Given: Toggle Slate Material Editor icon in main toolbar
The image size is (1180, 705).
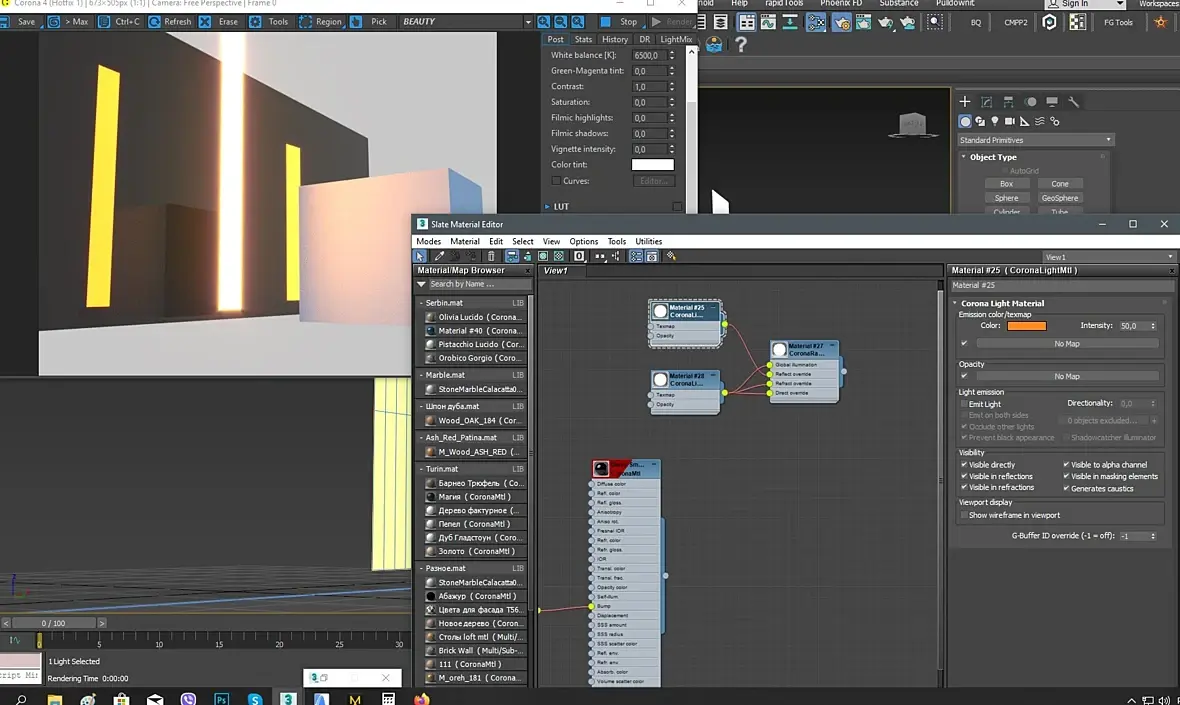Looking at the screenshot, I should click(x=816, y=23).
